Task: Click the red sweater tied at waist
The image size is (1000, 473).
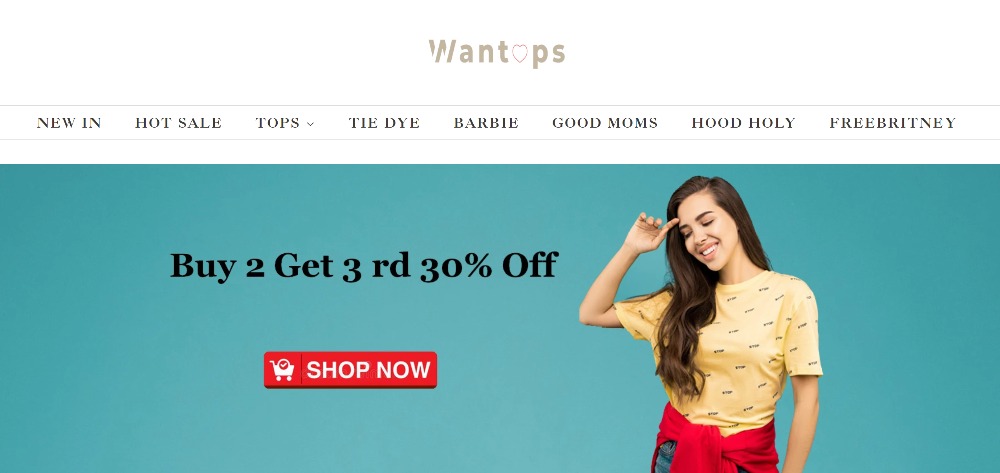Action: pos(716,440)
